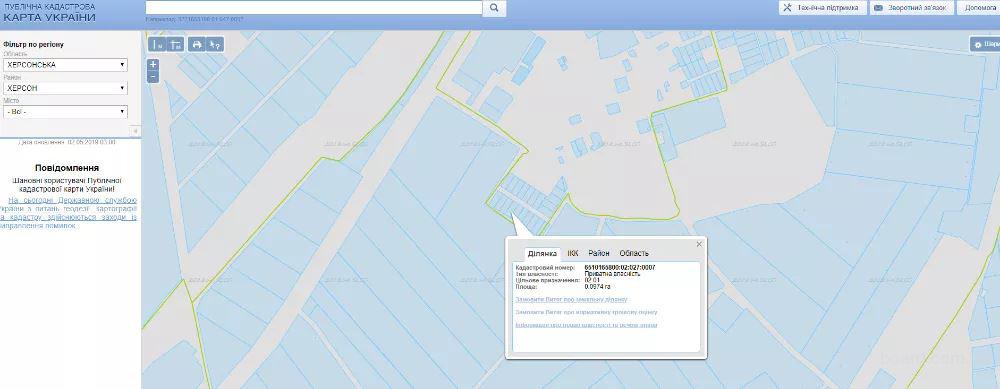Open the Технічна підтримка button
1000x389 pixels.
822,8
